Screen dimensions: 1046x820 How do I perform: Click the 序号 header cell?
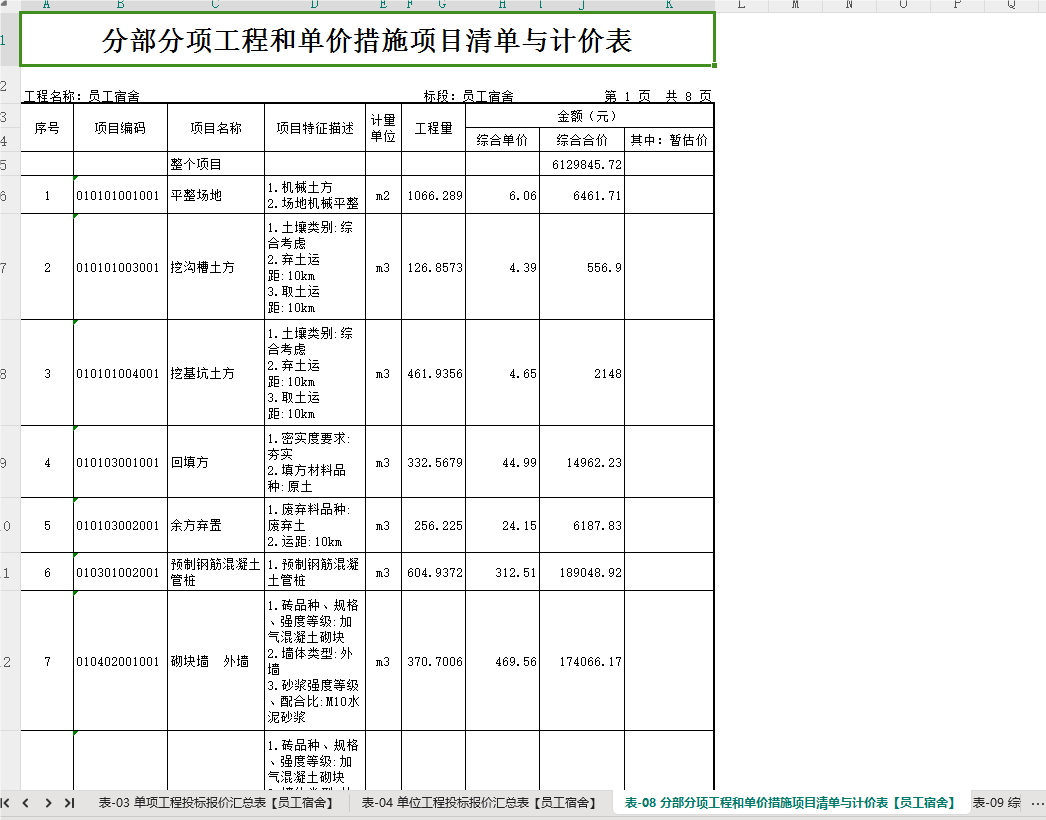pos(47,127)
